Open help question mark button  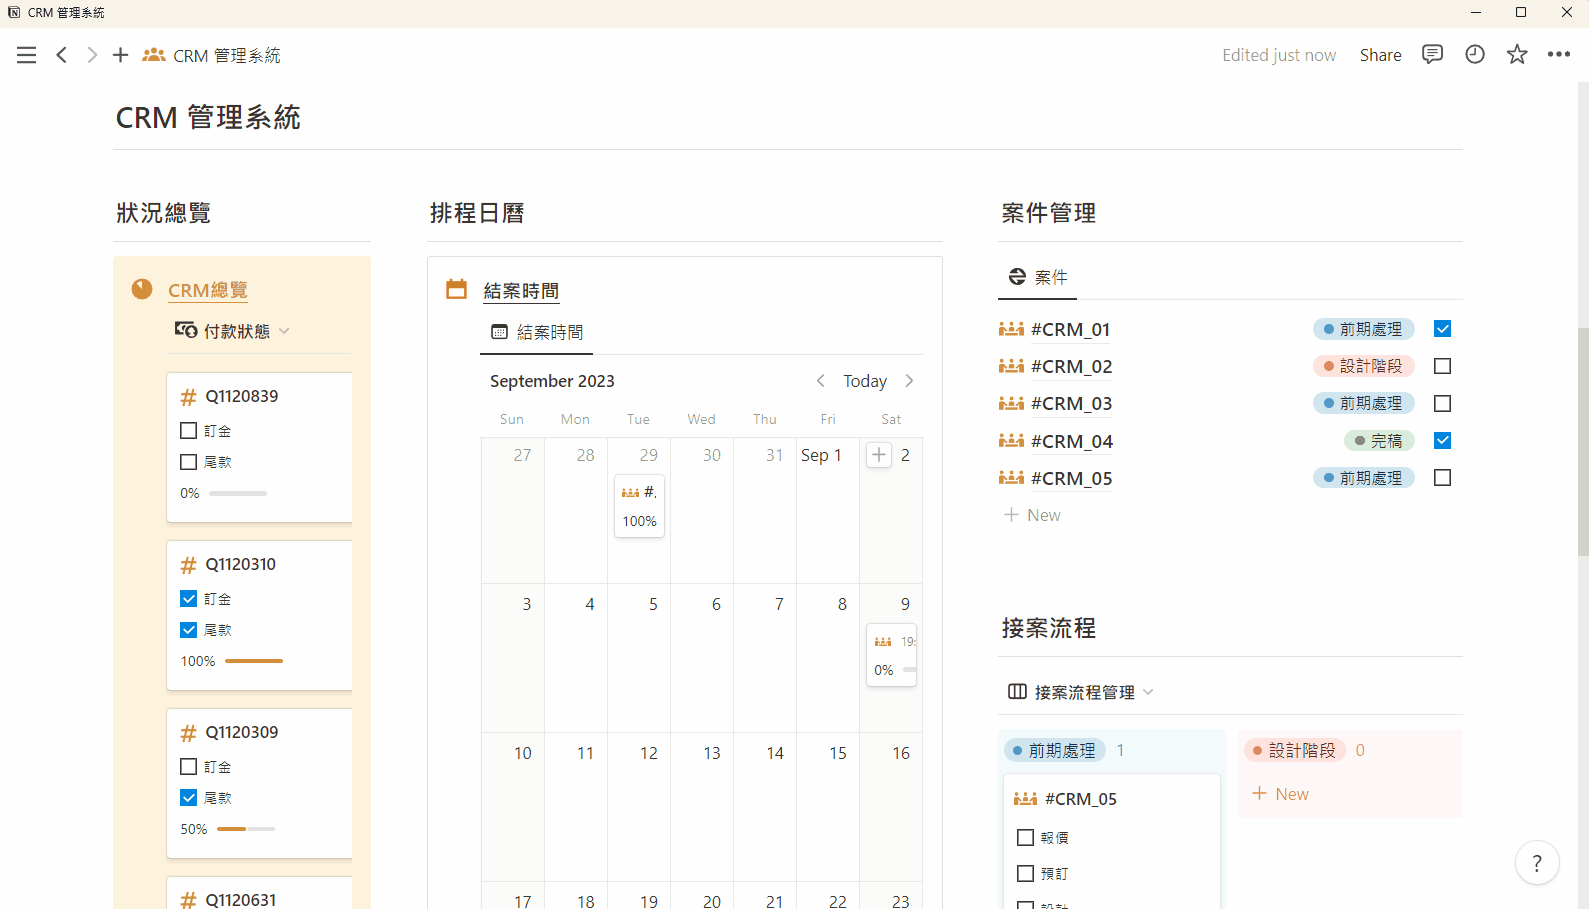[1537, 863]
